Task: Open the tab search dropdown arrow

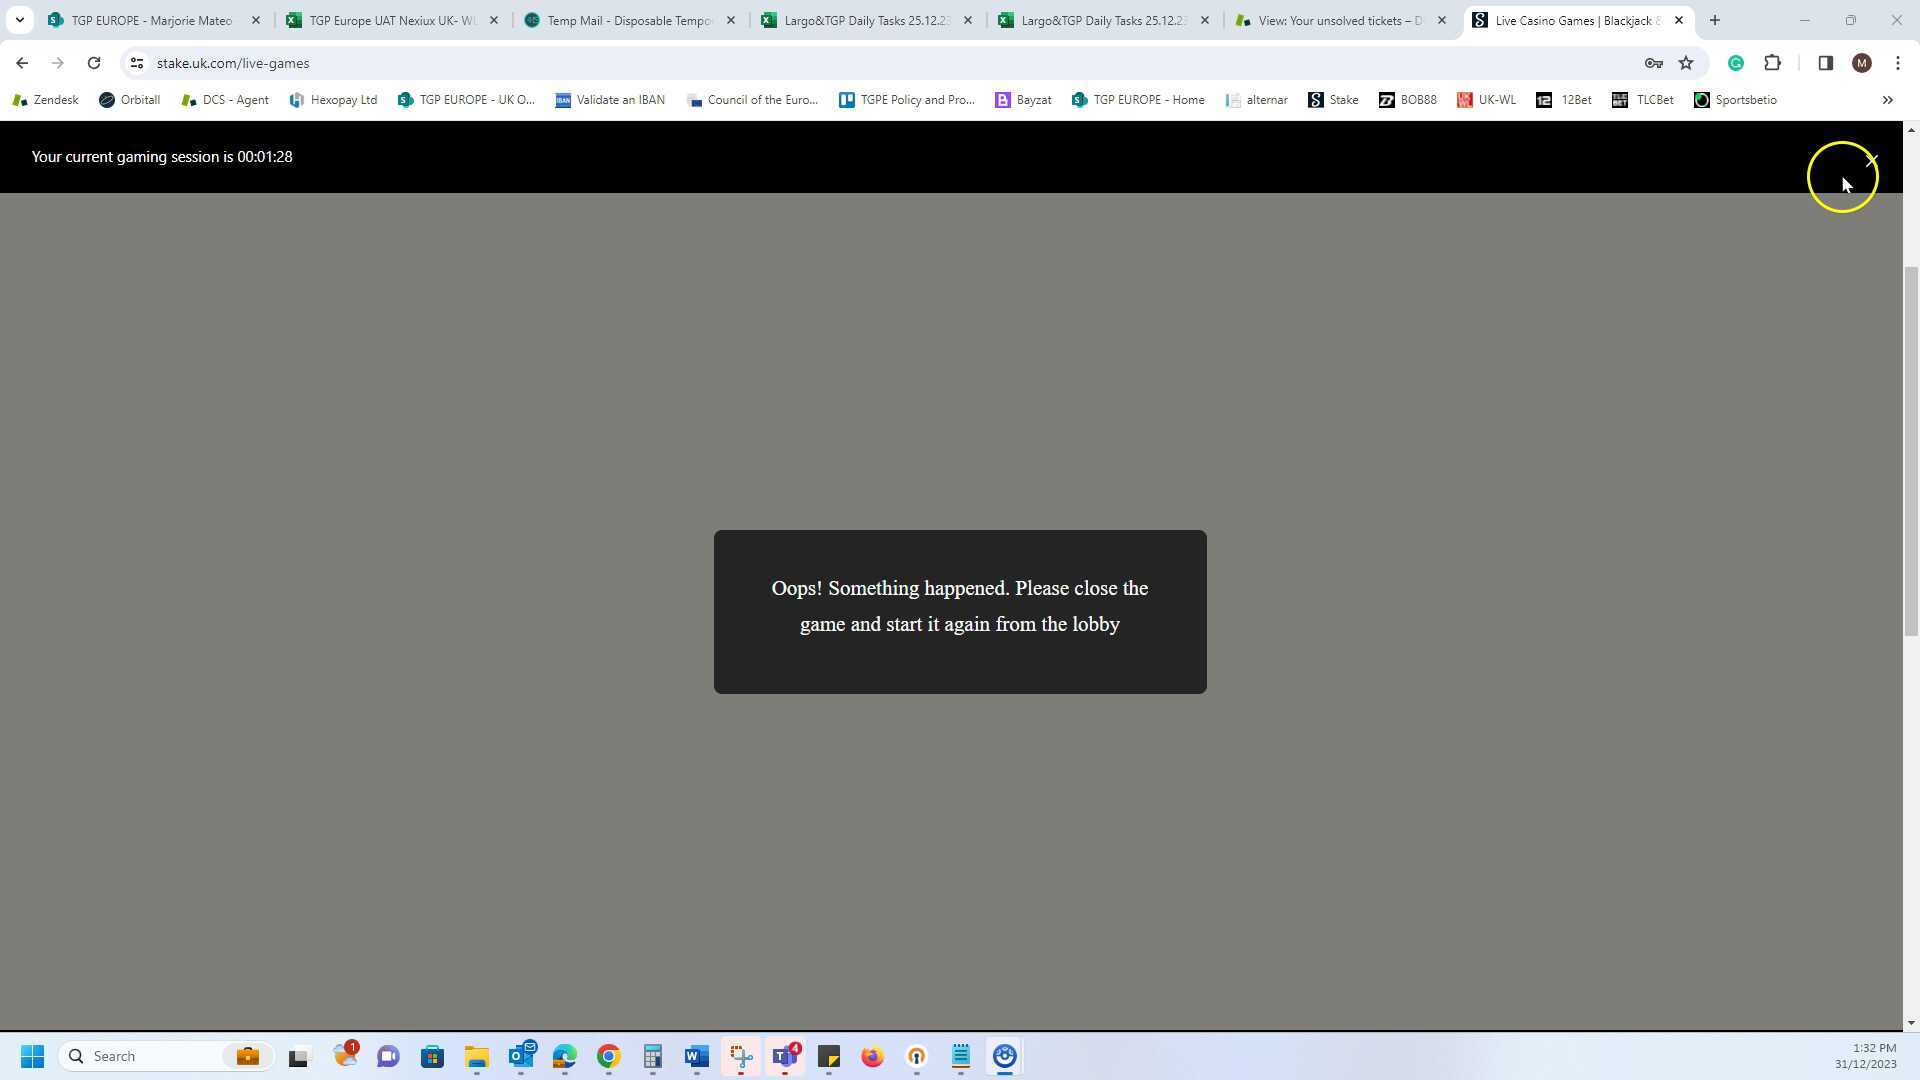Action: [x=19, y=20]
